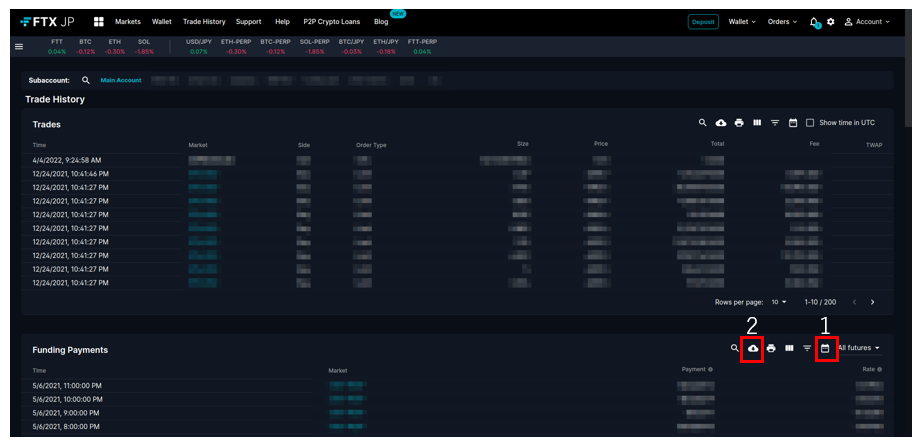This screenshot has height=444, width=919.
Task: Search Funding Payments with magnifier icon
Action: tap(734, 348)
